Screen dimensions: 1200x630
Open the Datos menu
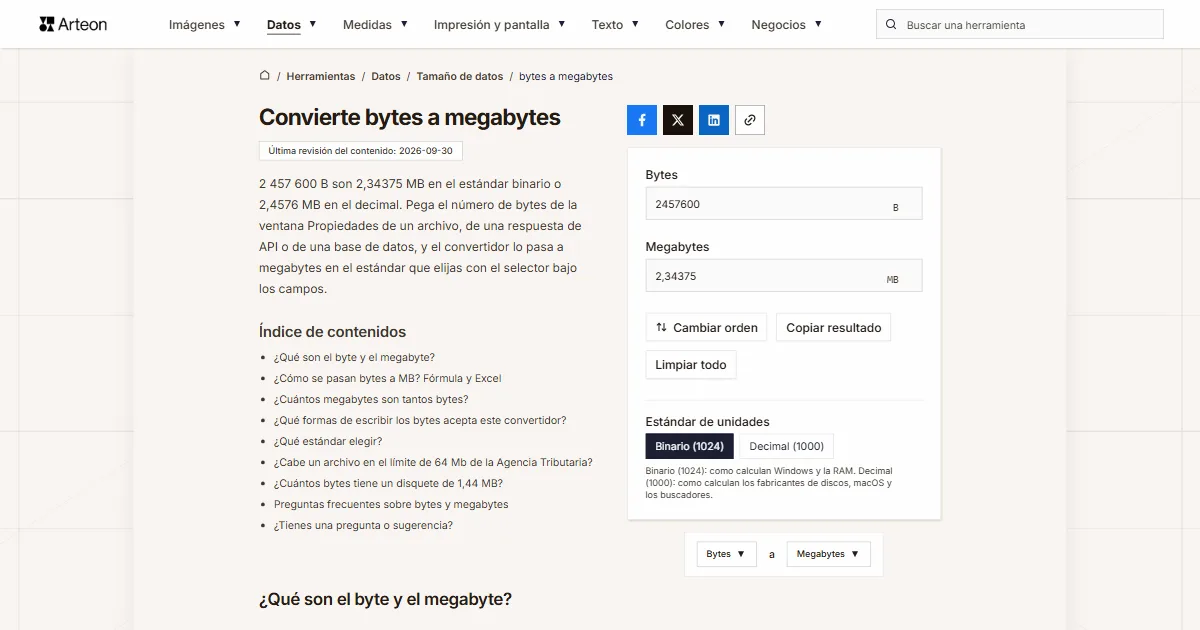click(x=292, y=25)
